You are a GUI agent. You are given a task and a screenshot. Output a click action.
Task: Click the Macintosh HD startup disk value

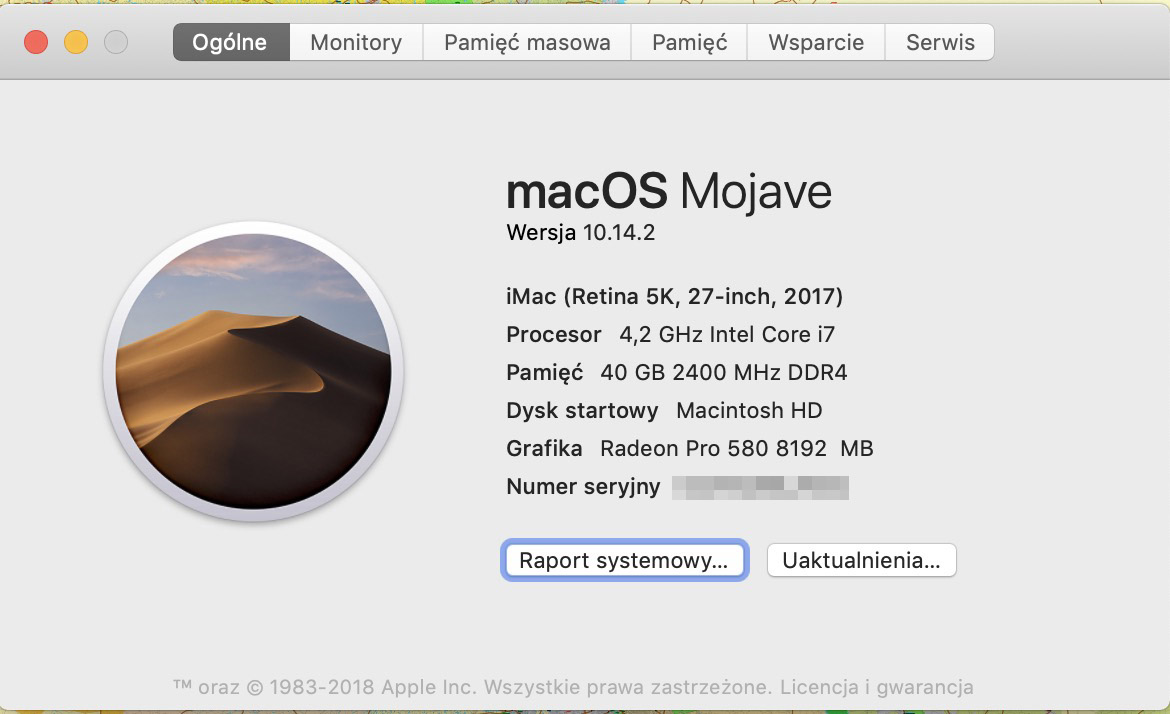pyautogui.click(x=749, y=410)
